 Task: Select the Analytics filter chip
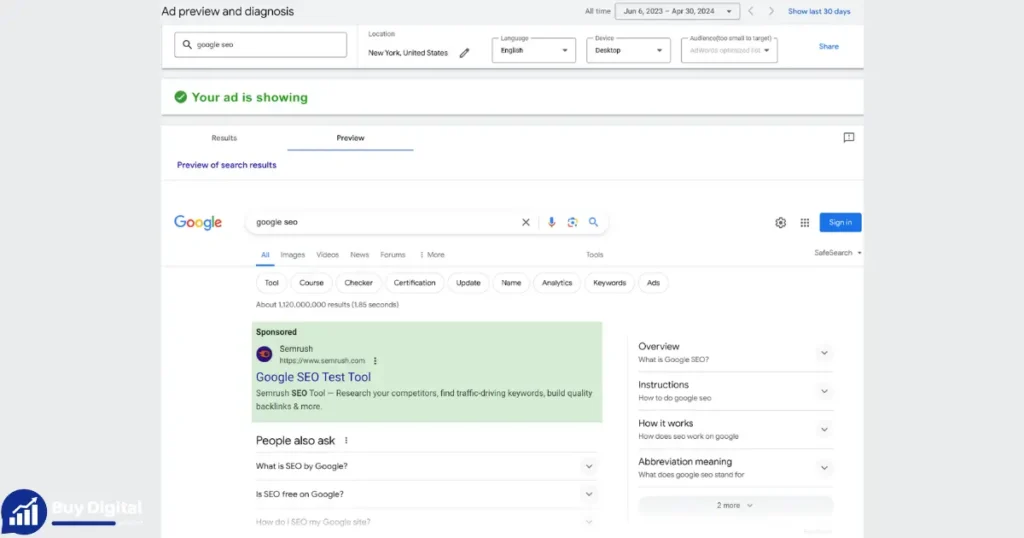(557, 283)
